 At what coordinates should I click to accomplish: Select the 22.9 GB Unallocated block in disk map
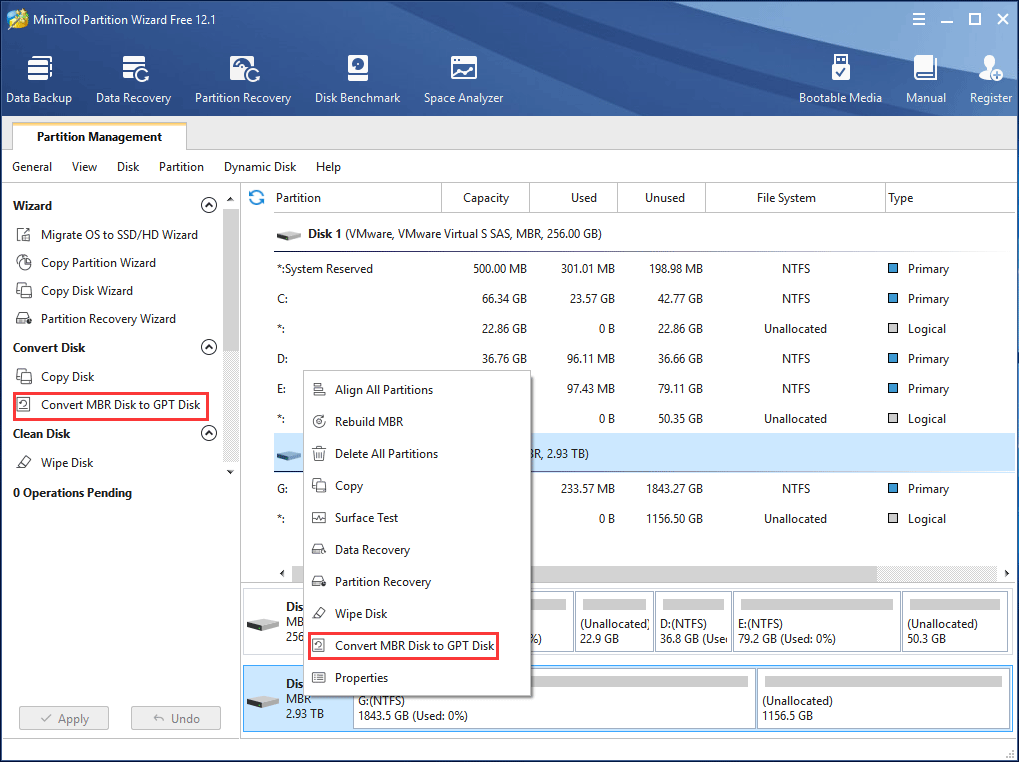[x=614, y=622]
